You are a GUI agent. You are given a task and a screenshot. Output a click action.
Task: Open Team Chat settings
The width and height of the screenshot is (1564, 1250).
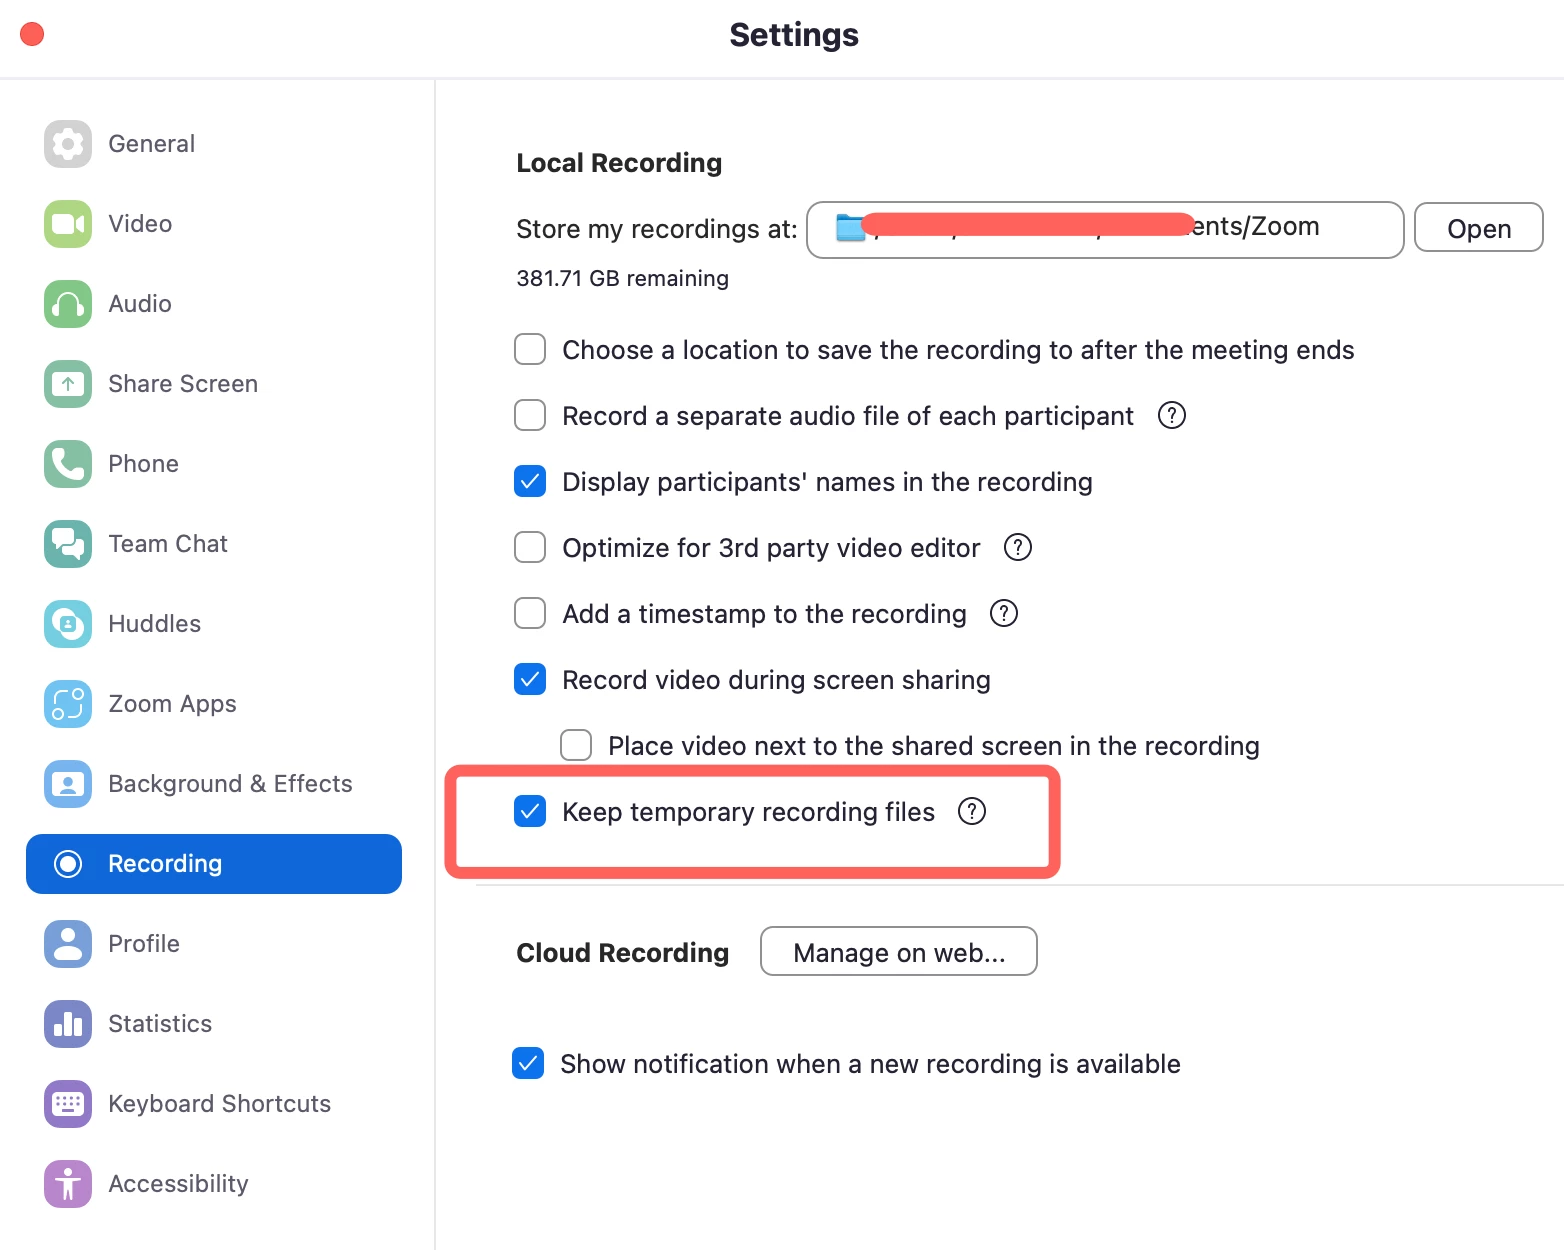pos(214,544)
